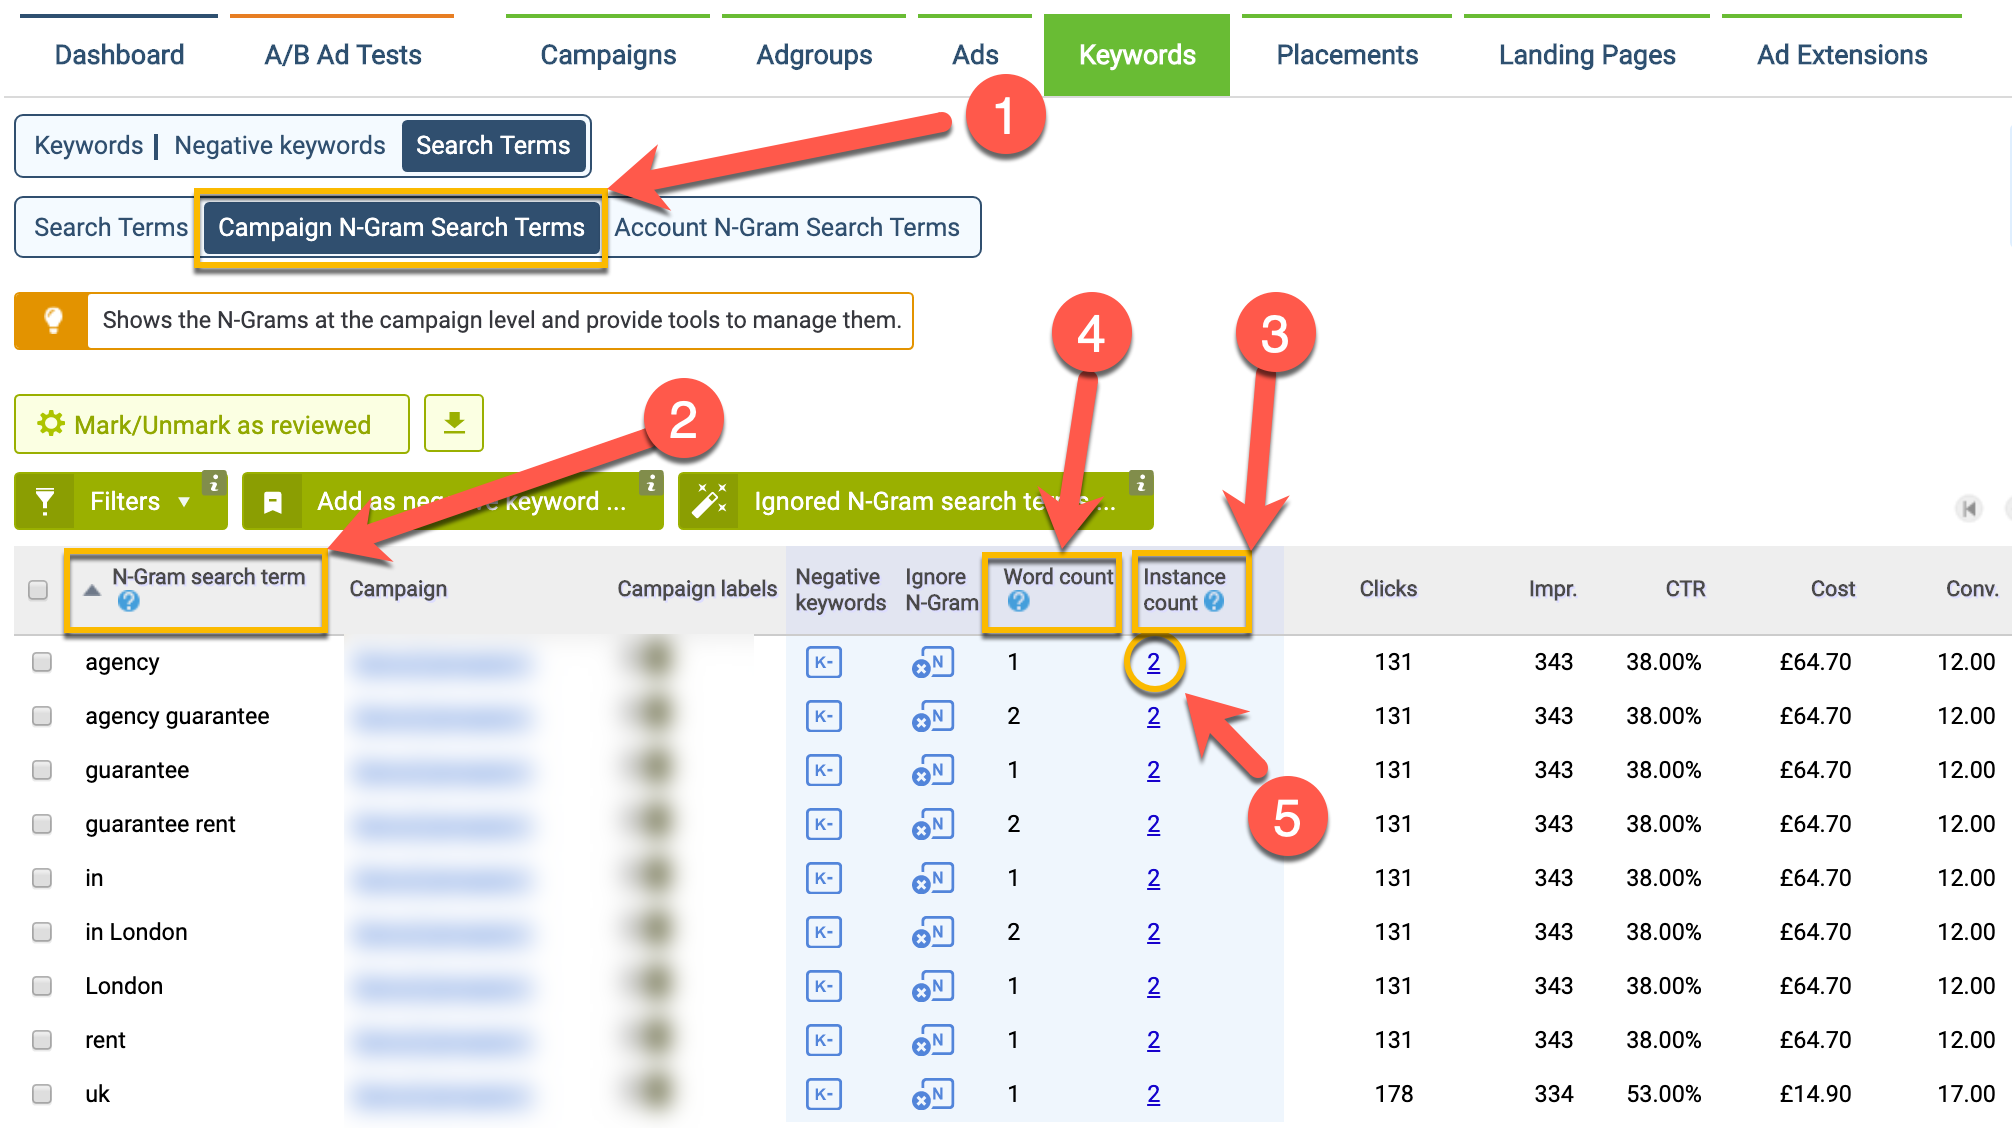Click Instance count help question mark icon
2012x1128 pixels.
click(1214, 601)
